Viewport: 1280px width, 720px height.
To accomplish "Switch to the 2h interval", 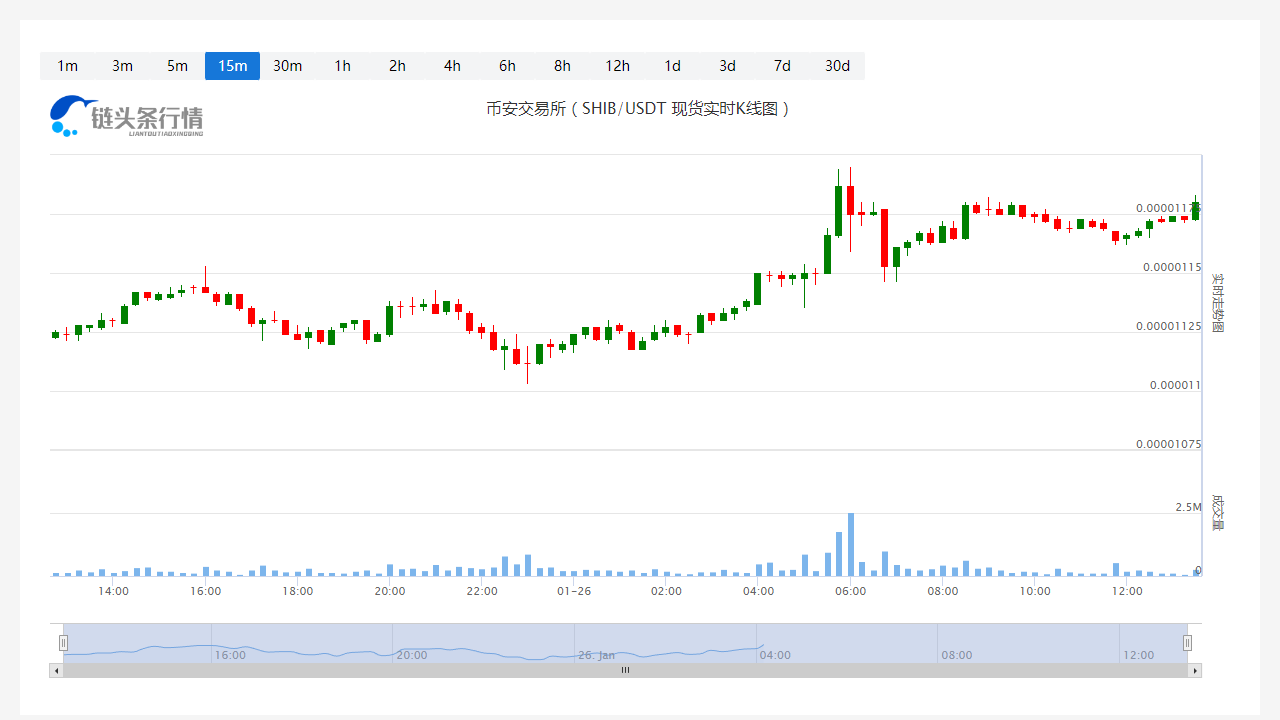I will click(397, 66).
